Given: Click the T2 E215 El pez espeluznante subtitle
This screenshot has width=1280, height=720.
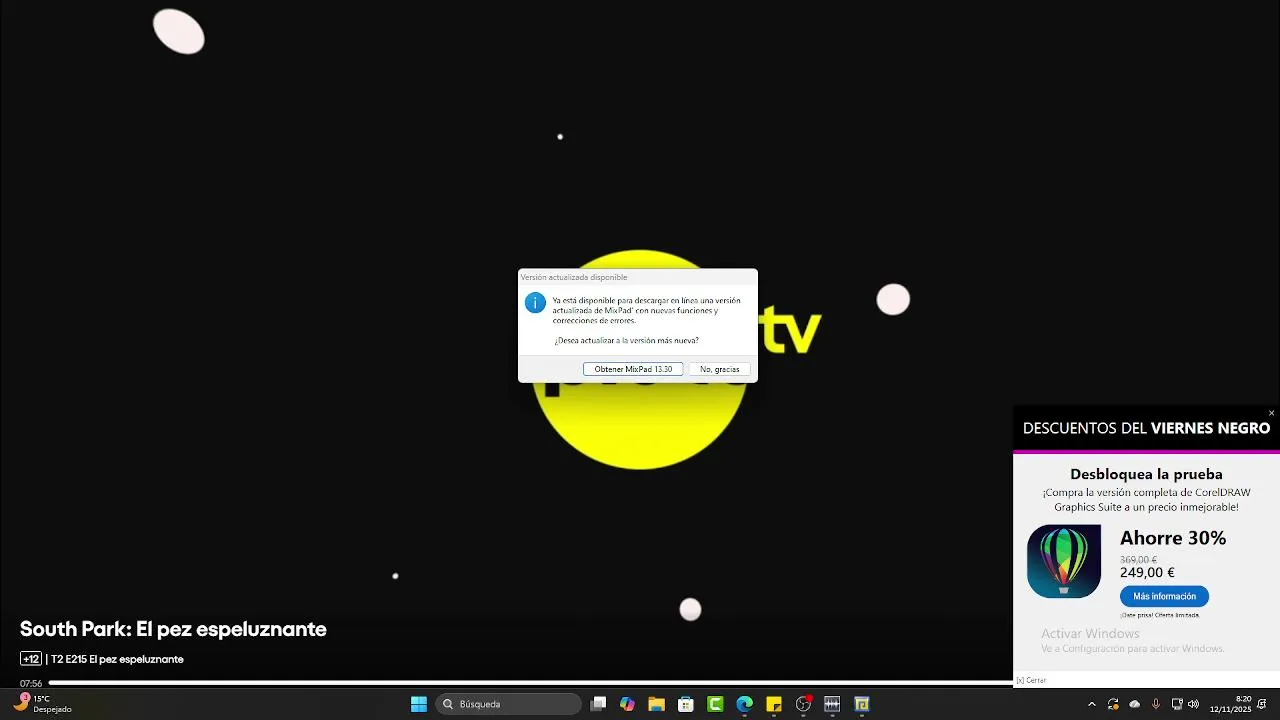Looking at the screenshot, I should coord(117,659).
